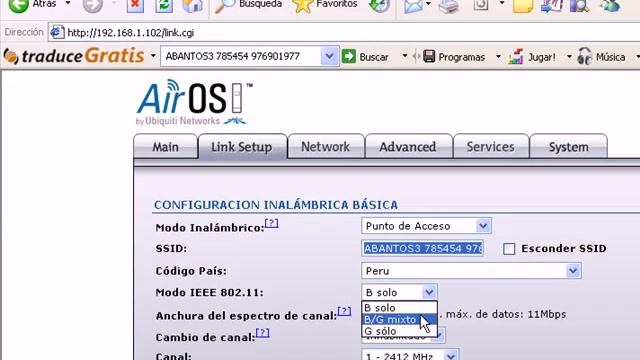The height and width of the screenshot is (360, 640).
Task: Toggle the Esconder SSID checkbox
Action: pos(509,249)
